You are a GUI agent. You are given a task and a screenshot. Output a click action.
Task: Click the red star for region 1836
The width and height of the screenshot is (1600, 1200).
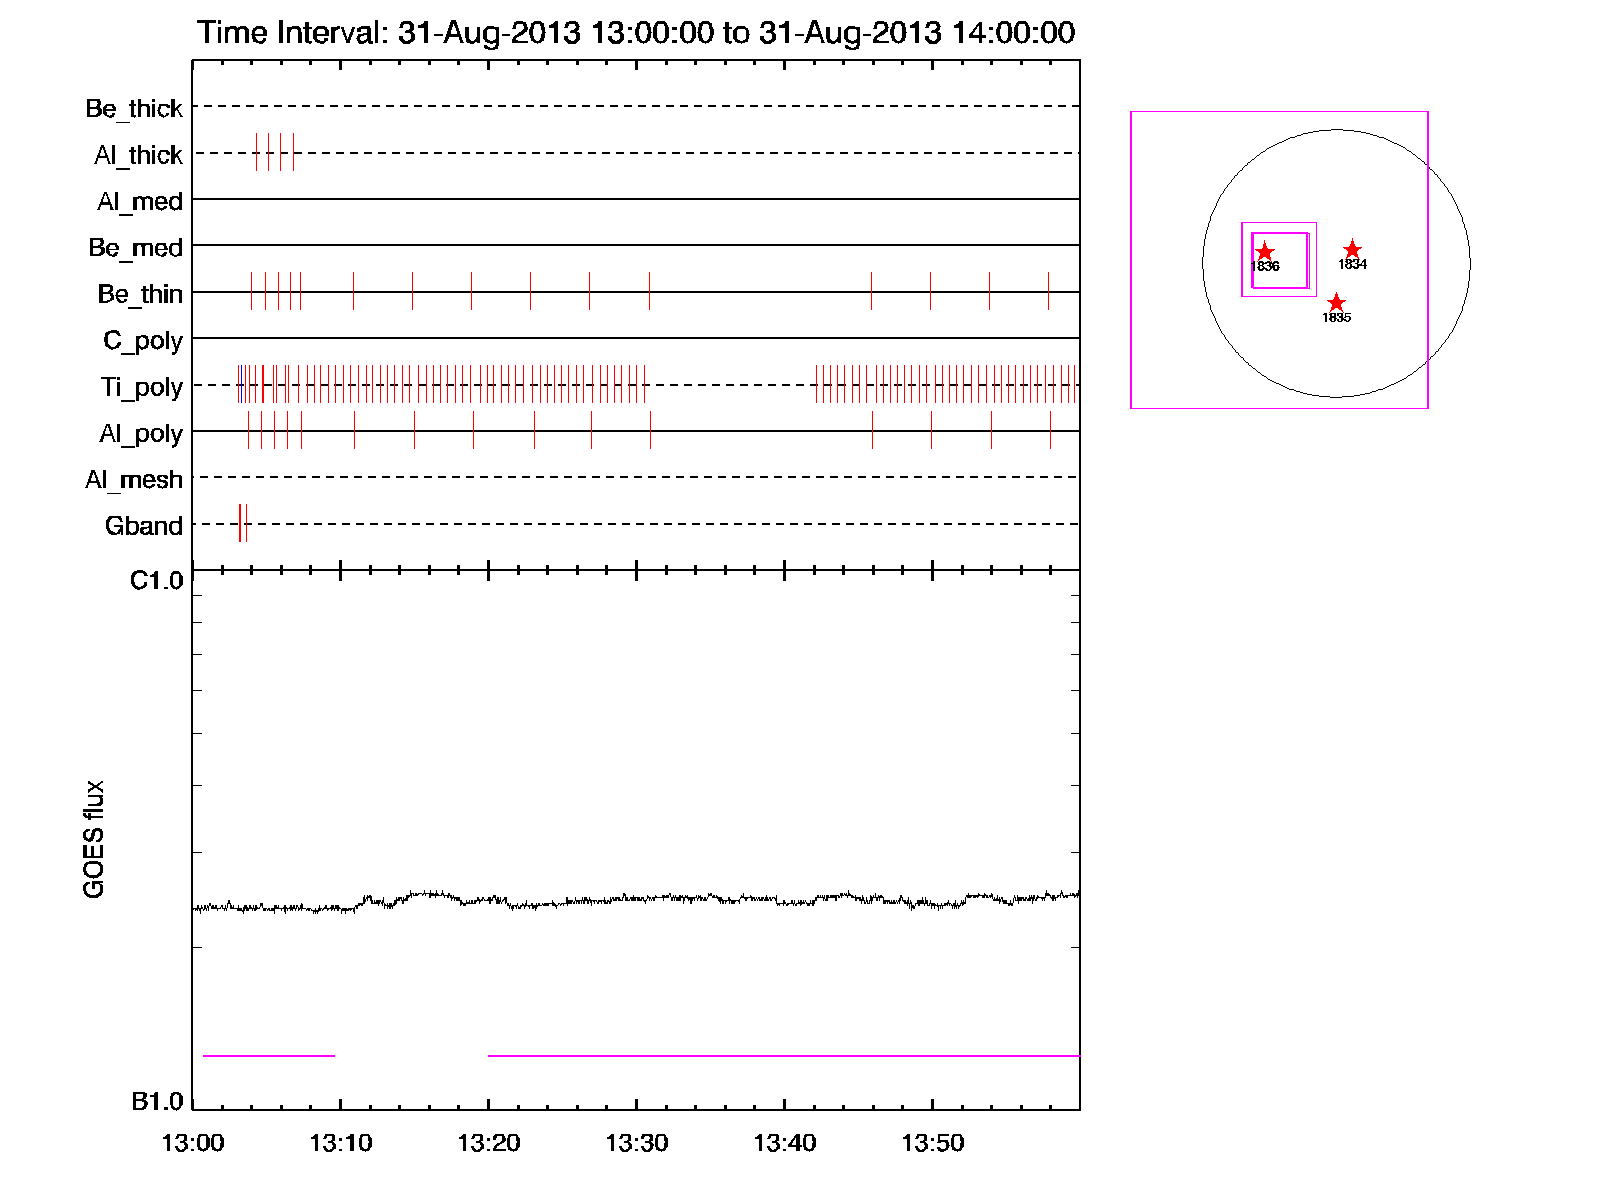click(1264, 251)
